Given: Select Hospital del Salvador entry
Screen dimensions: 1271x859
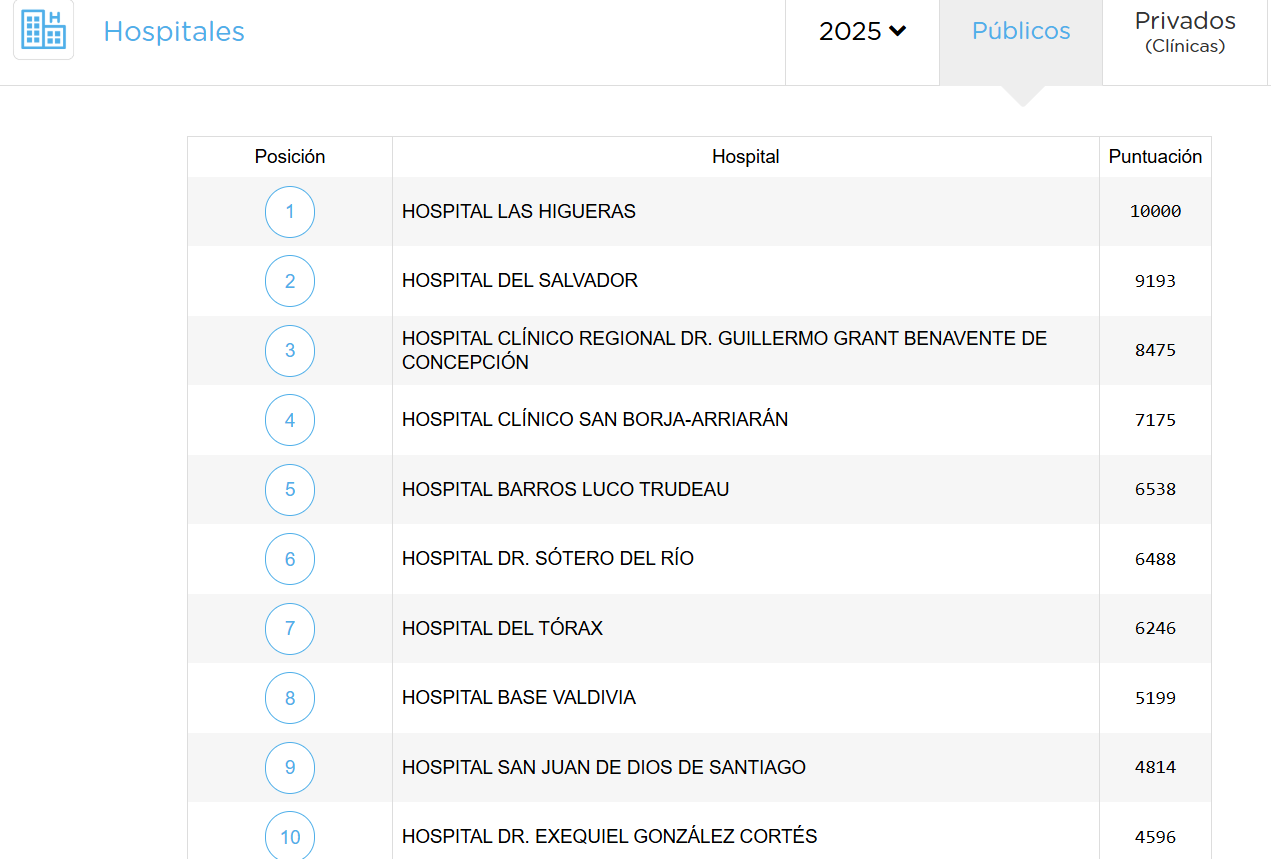Looking at the screenshot, I should click(x=519, y=281).
